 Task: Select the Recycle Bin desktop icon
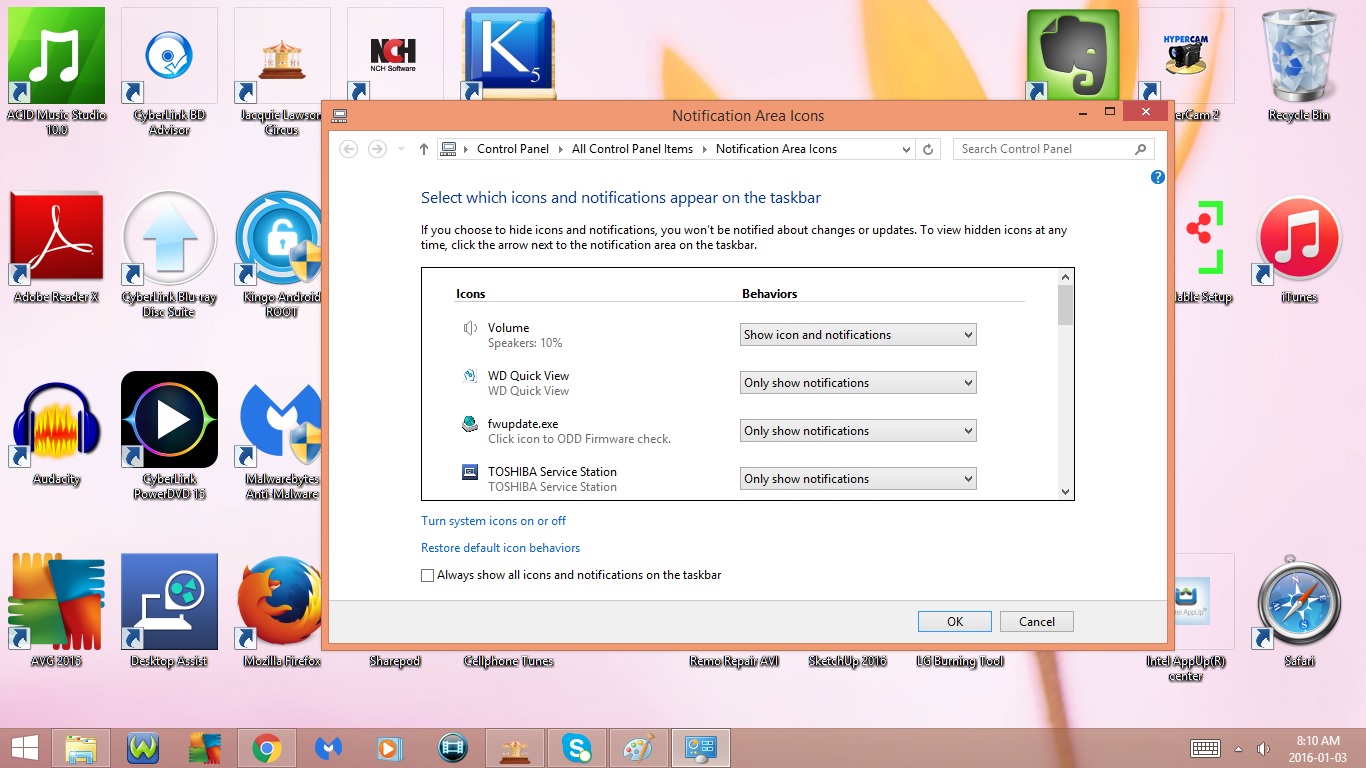pyautogui.click(x=1298, y=66)
